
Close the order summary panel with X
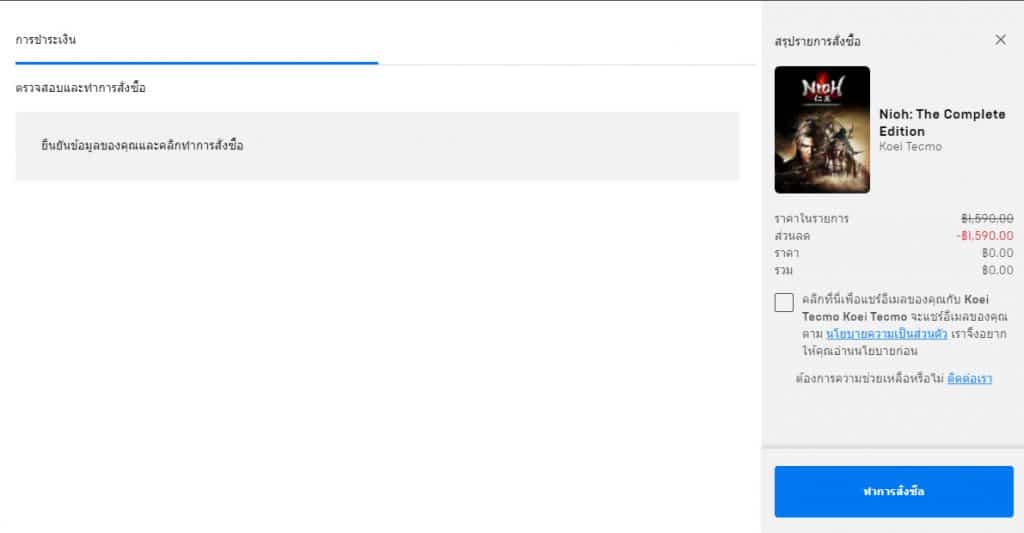click(1000, 40)
